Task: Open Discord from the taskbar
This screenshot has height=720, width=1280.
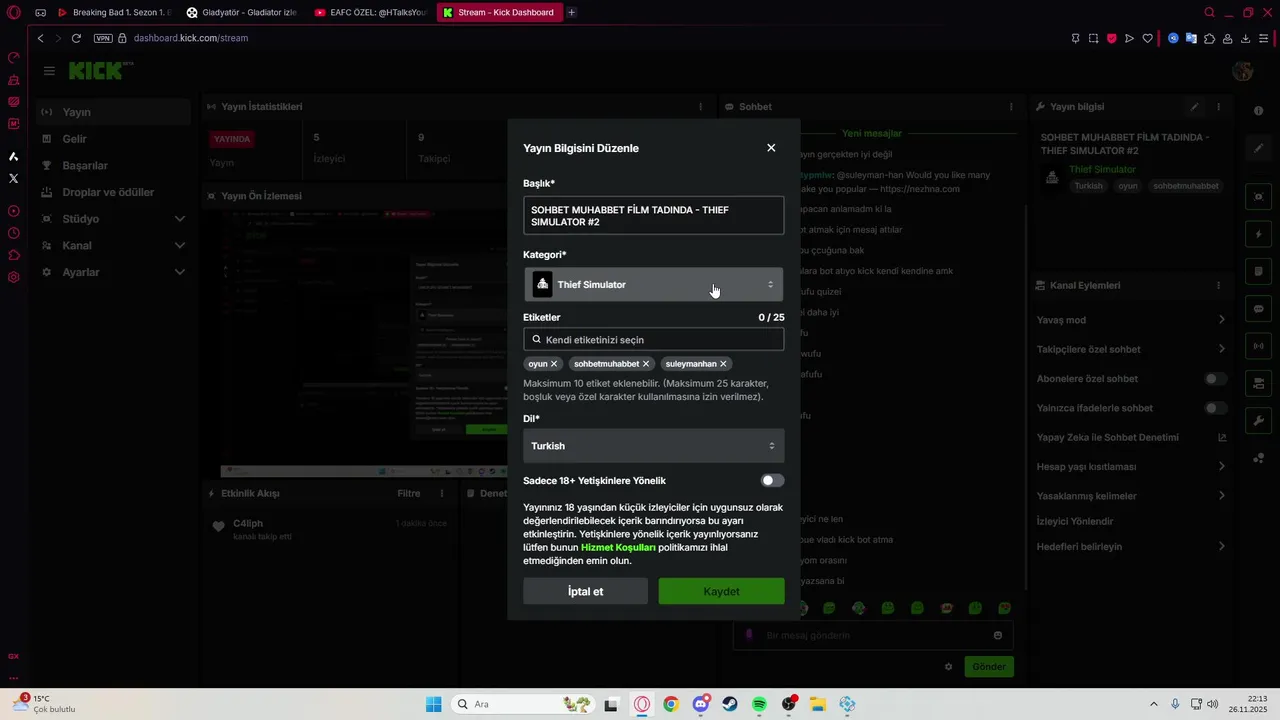Action: pos(701,704)
